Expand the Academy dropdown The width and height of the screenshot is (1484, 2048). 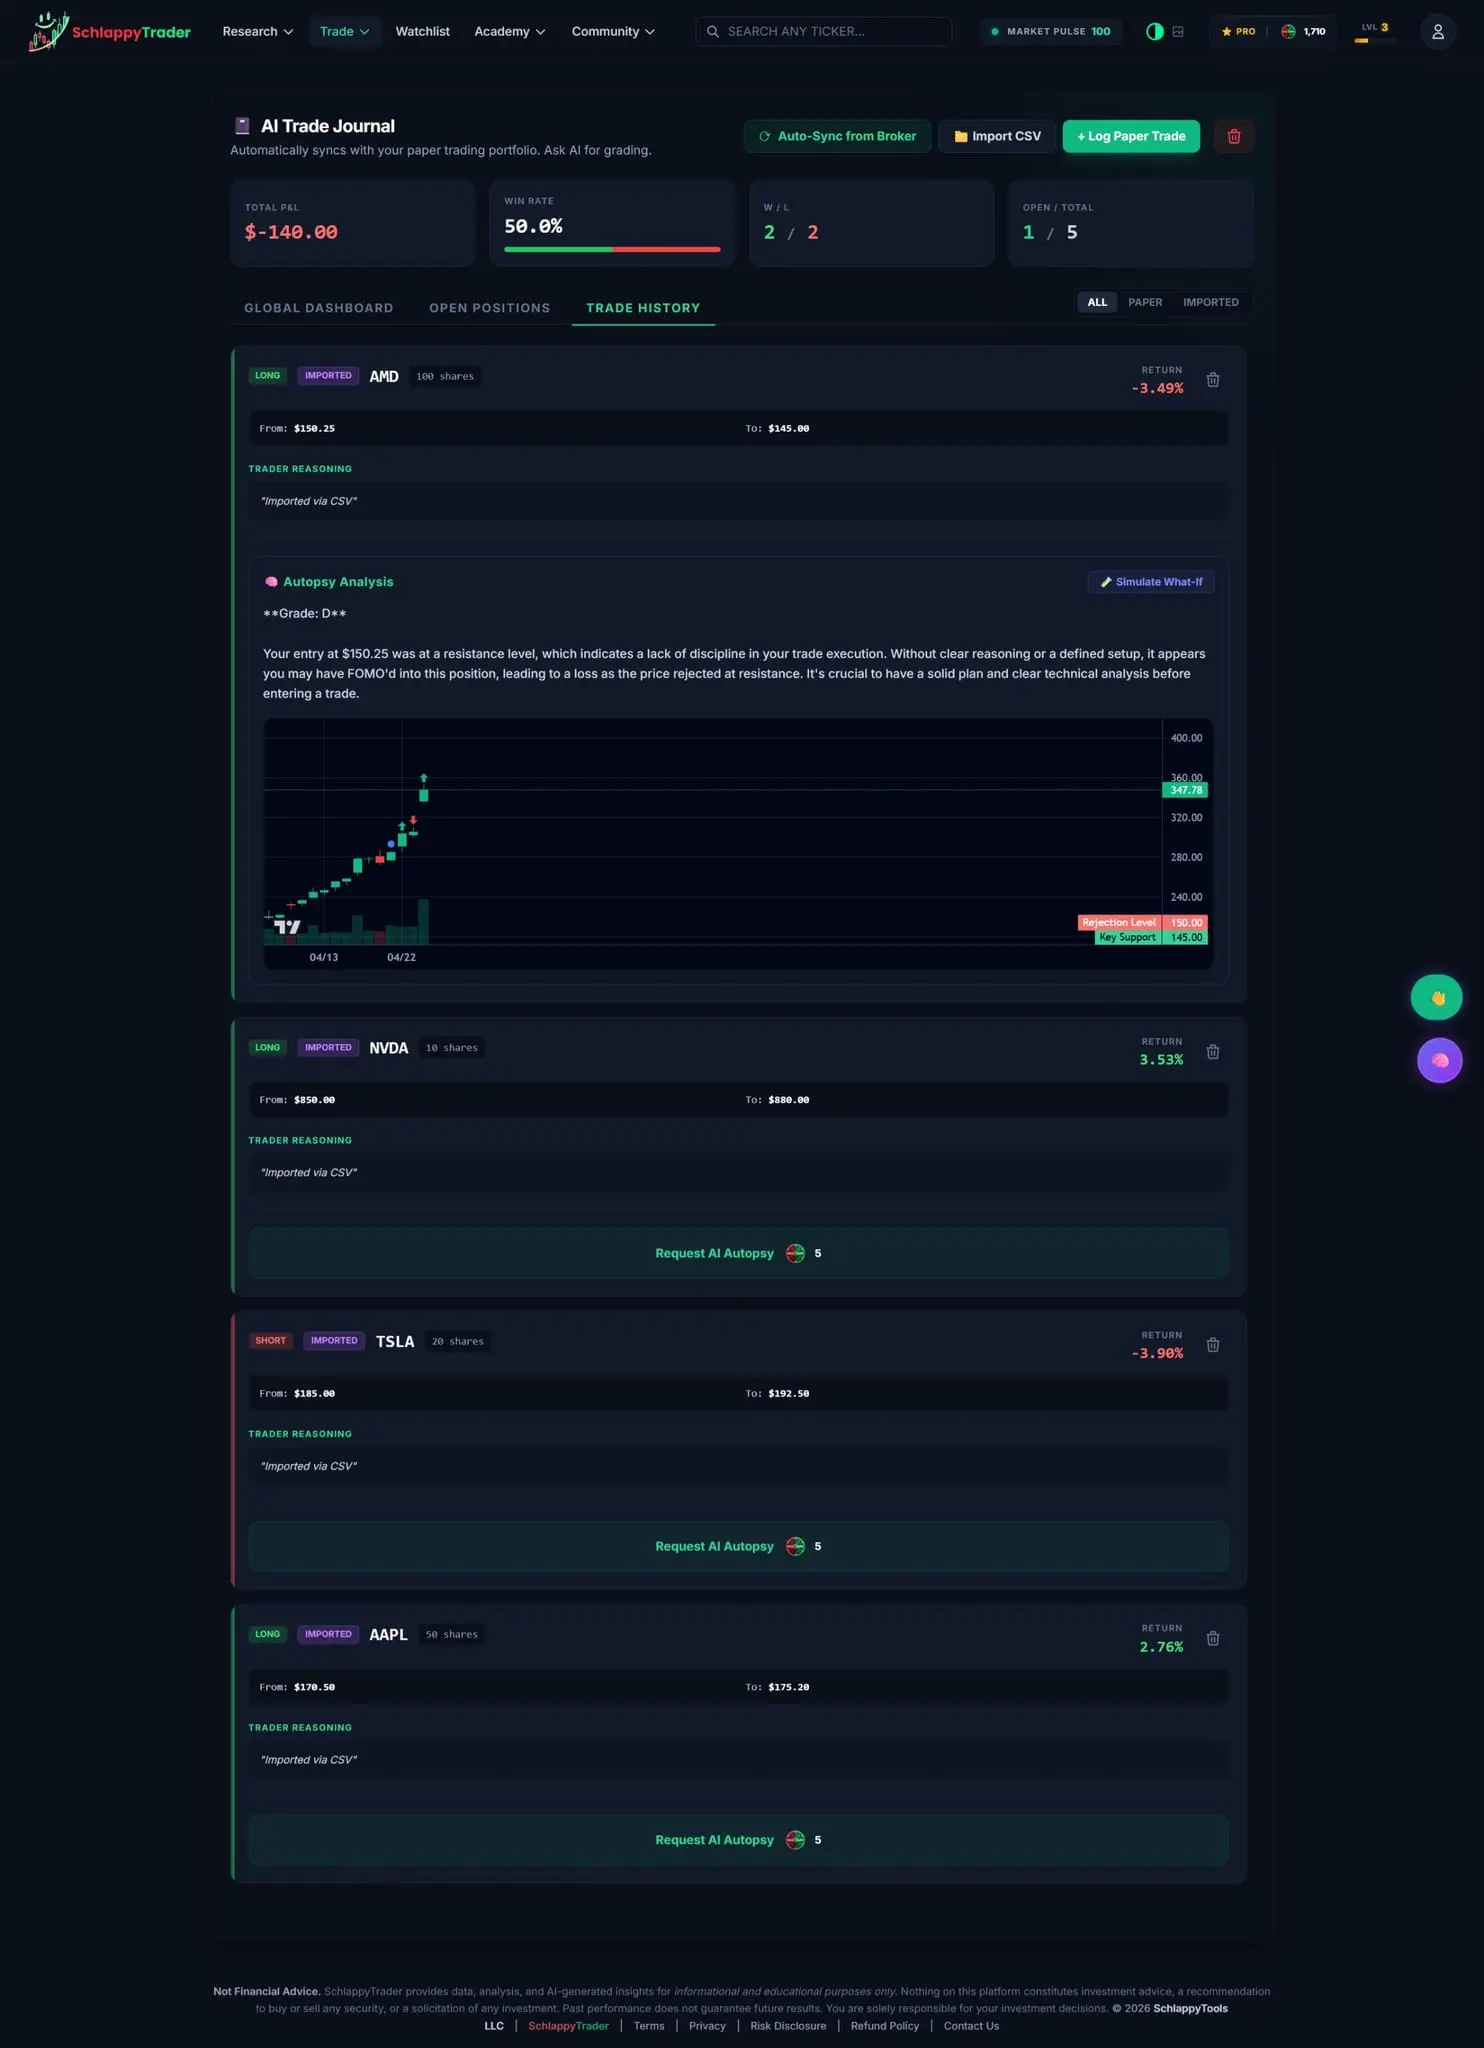(x=510, y=31)
